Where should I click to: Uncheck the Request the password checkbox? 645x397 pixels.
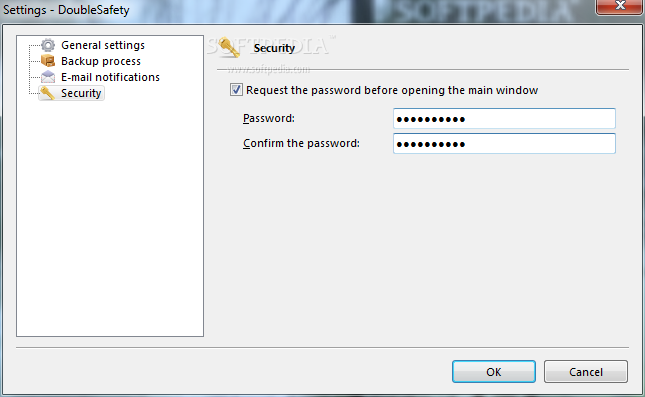236,90
